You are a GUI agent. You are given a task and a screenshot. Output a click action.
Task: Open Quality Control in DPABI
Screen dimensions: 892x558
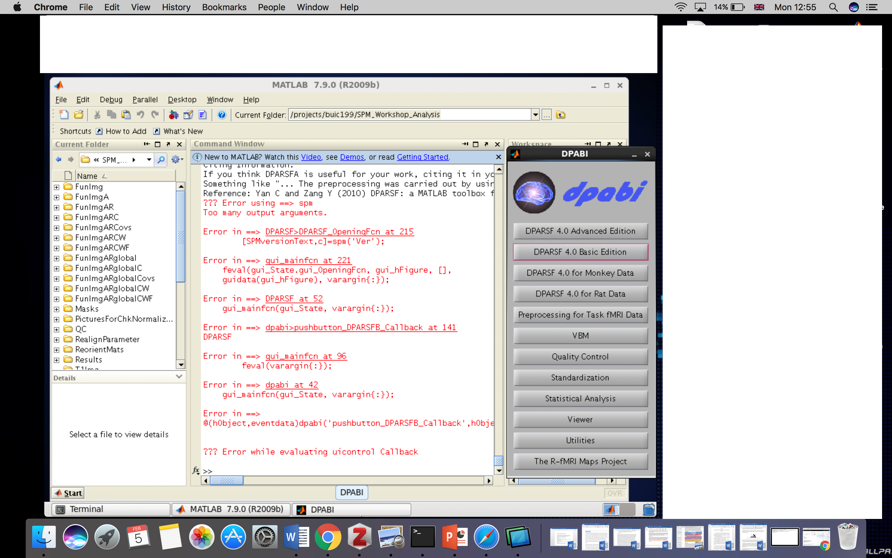580,357
